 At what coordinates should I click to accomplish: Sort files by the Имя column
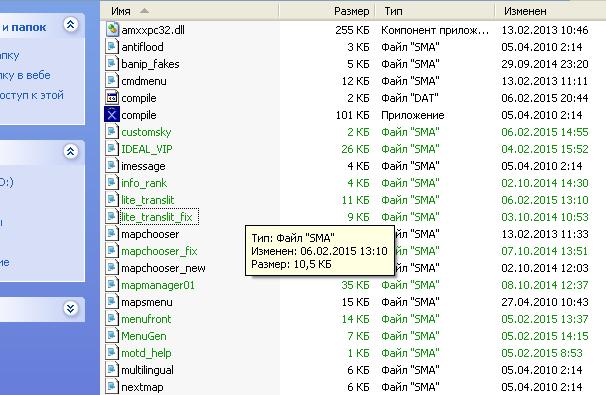click(189, 11)
